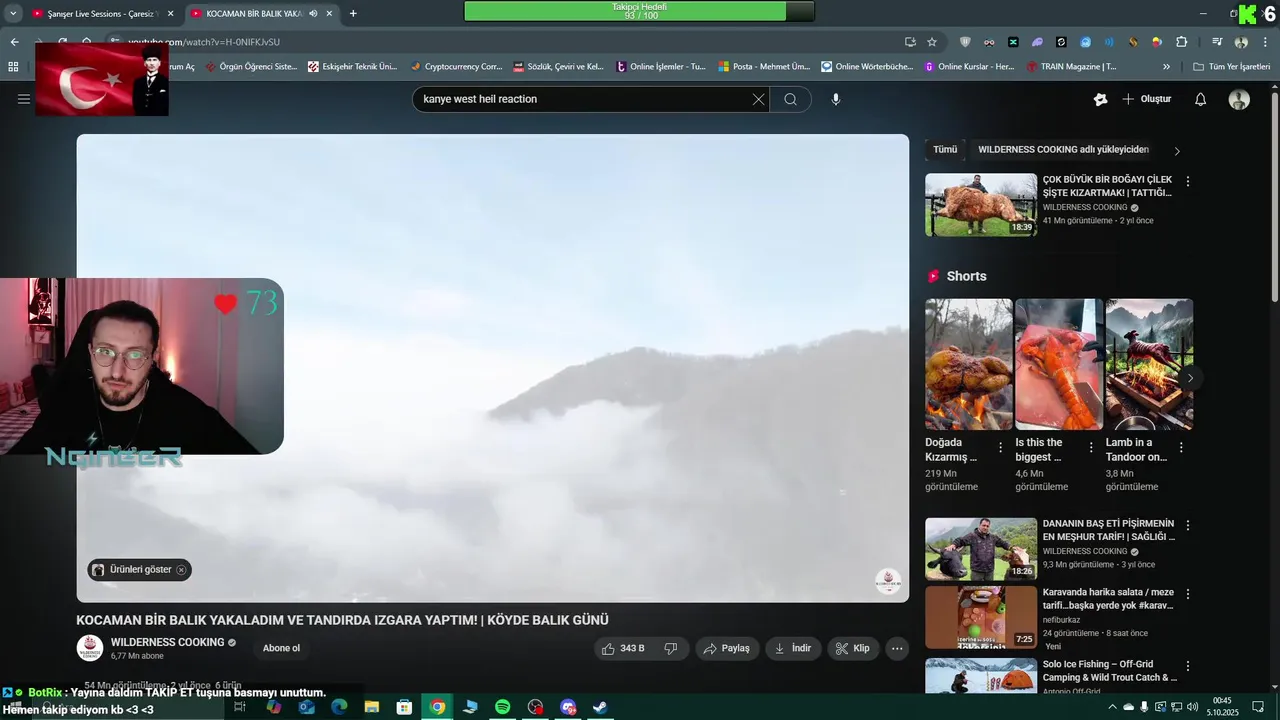Like the video with 343 B button
This screenshot has width=1280, height=720.
pyautogui.click(x=622, y=648)
